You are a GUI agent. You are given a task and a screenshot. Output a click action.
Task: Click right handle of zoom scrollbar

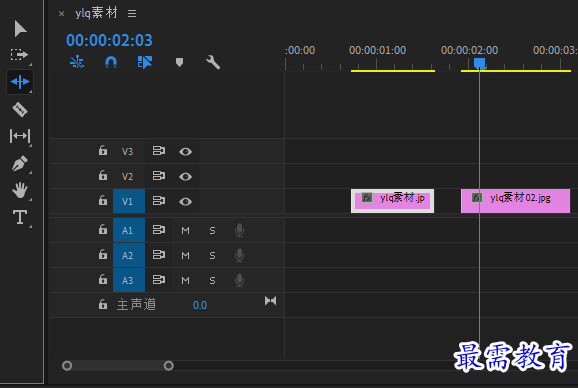click(x=168, y=366)
